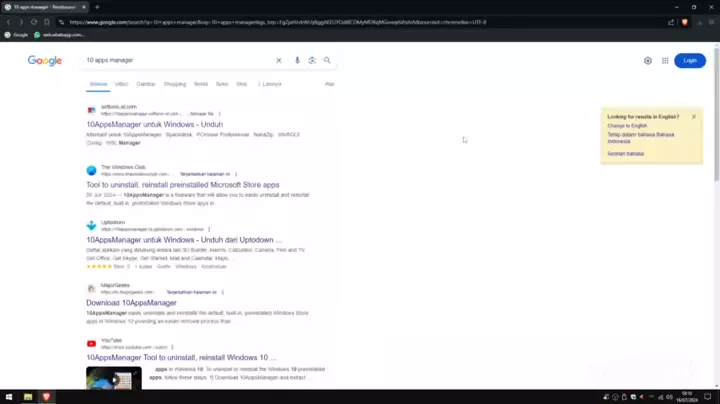Click Change to English link

[x=627, y=126]
